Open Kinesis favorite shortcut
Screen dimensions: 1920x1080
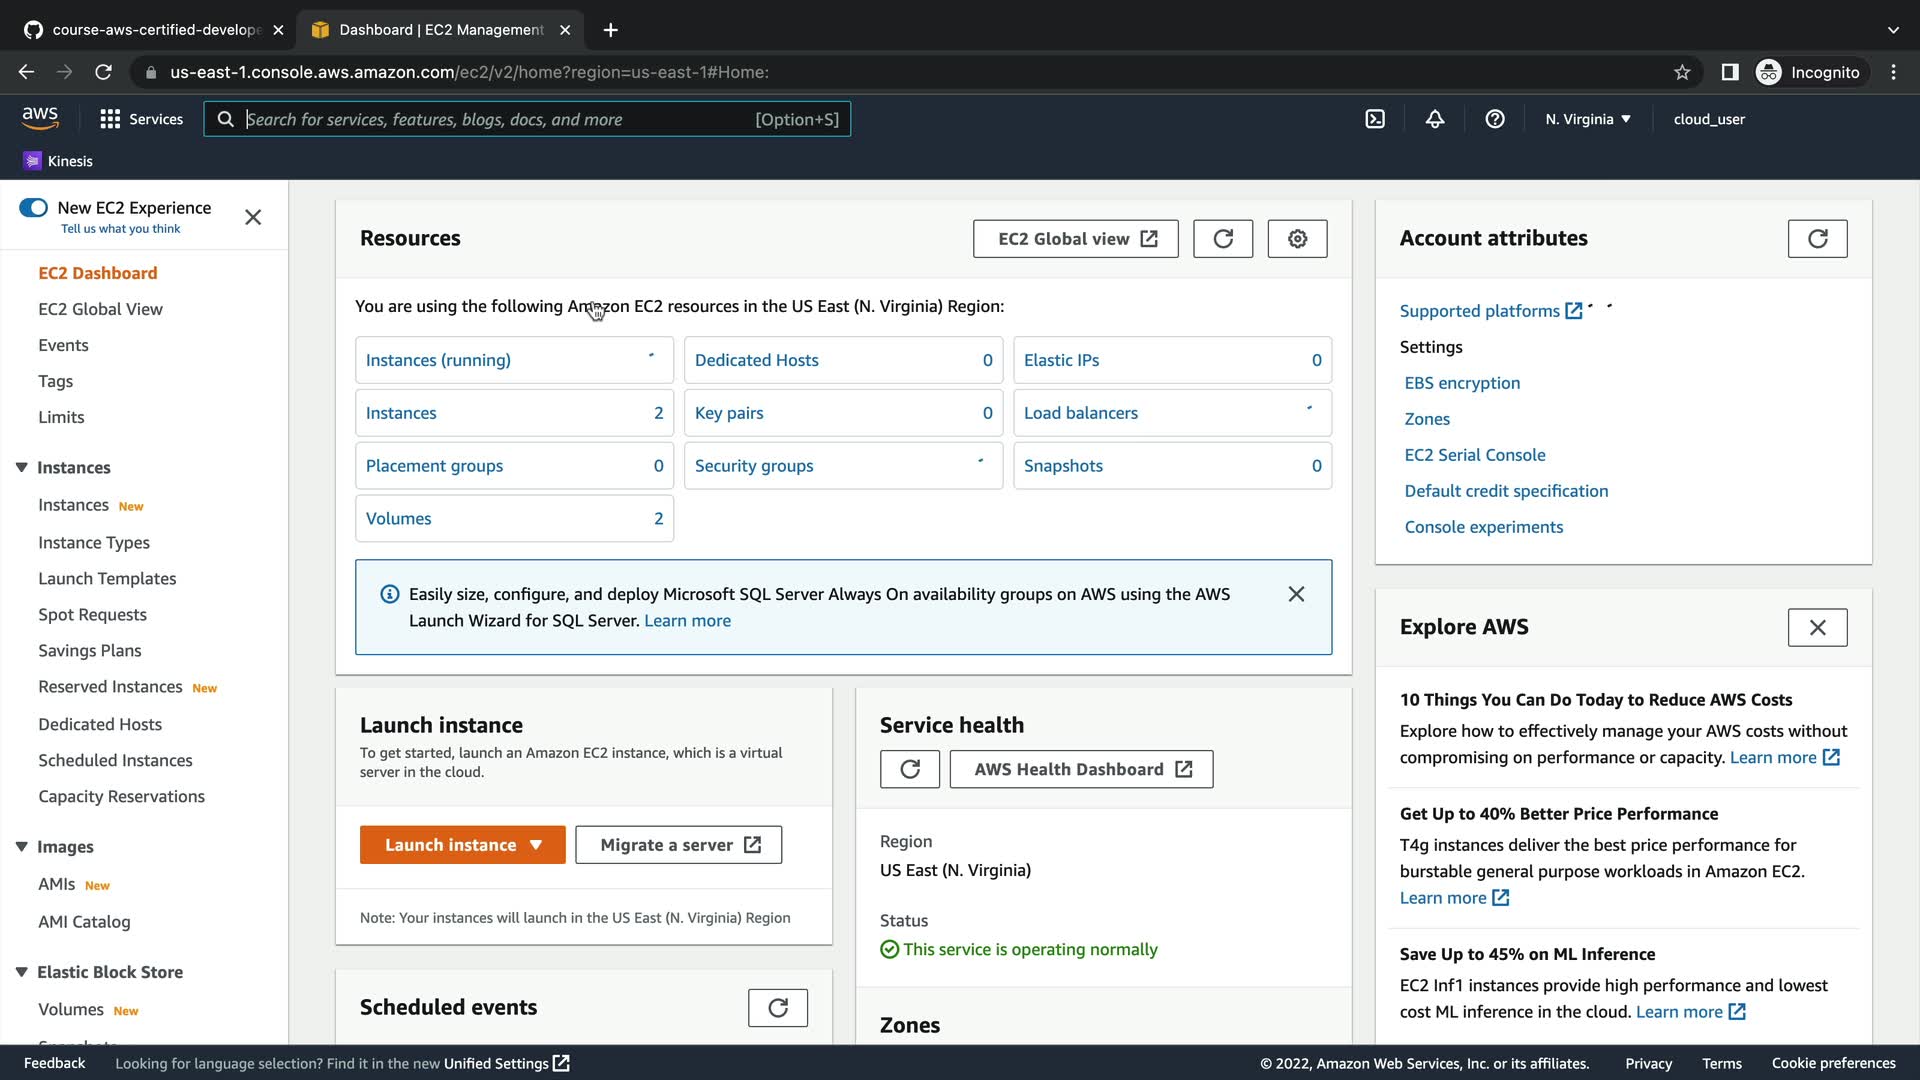(x=58, y=161)
